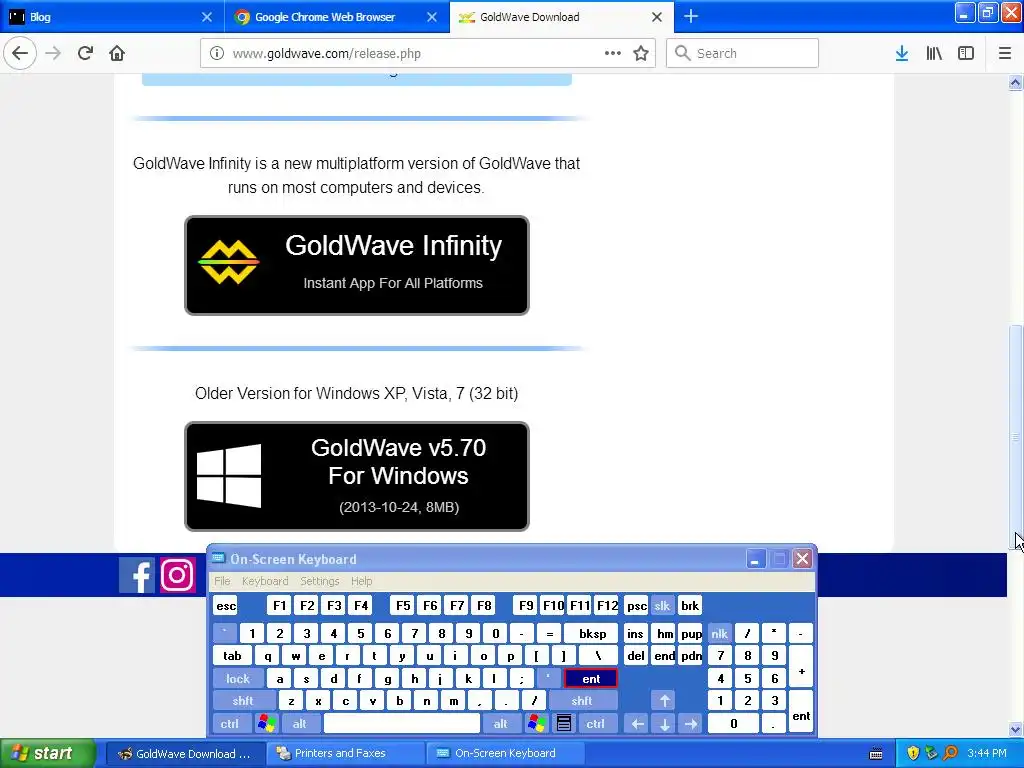Toggle num lock nlk key

coord(719,633)
